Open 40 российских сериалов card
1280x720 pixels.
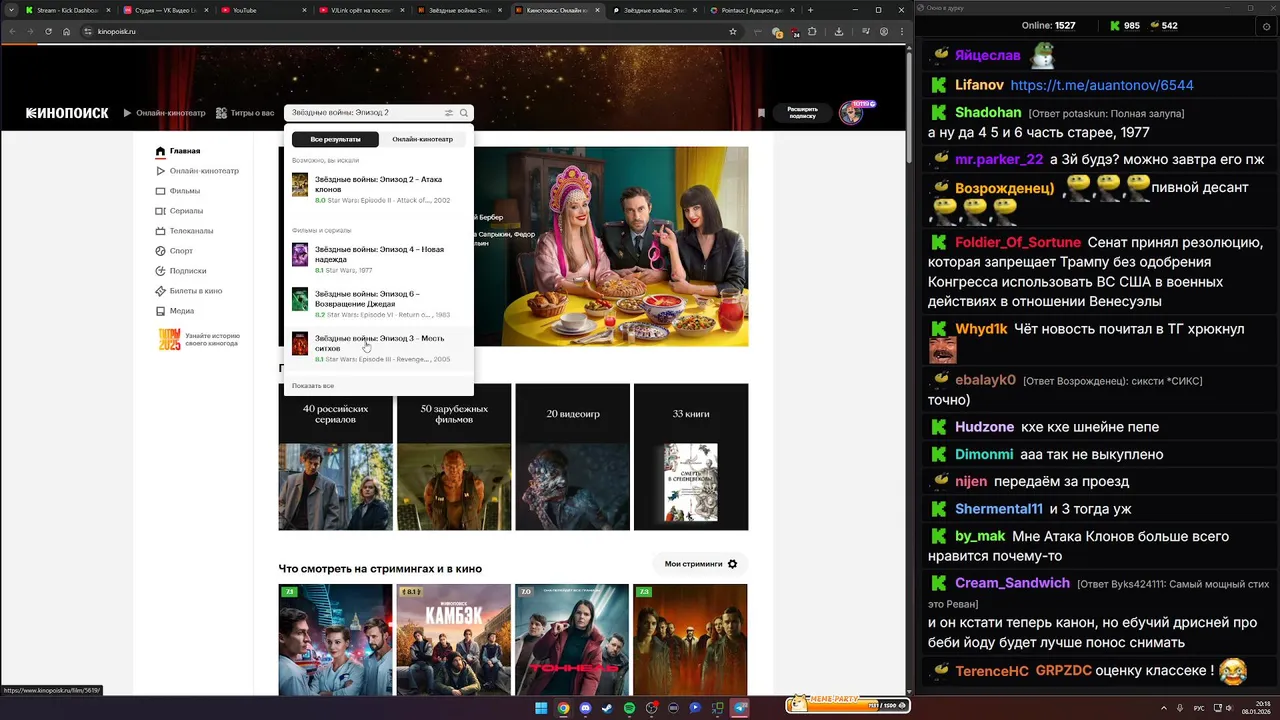coord(335,457)
